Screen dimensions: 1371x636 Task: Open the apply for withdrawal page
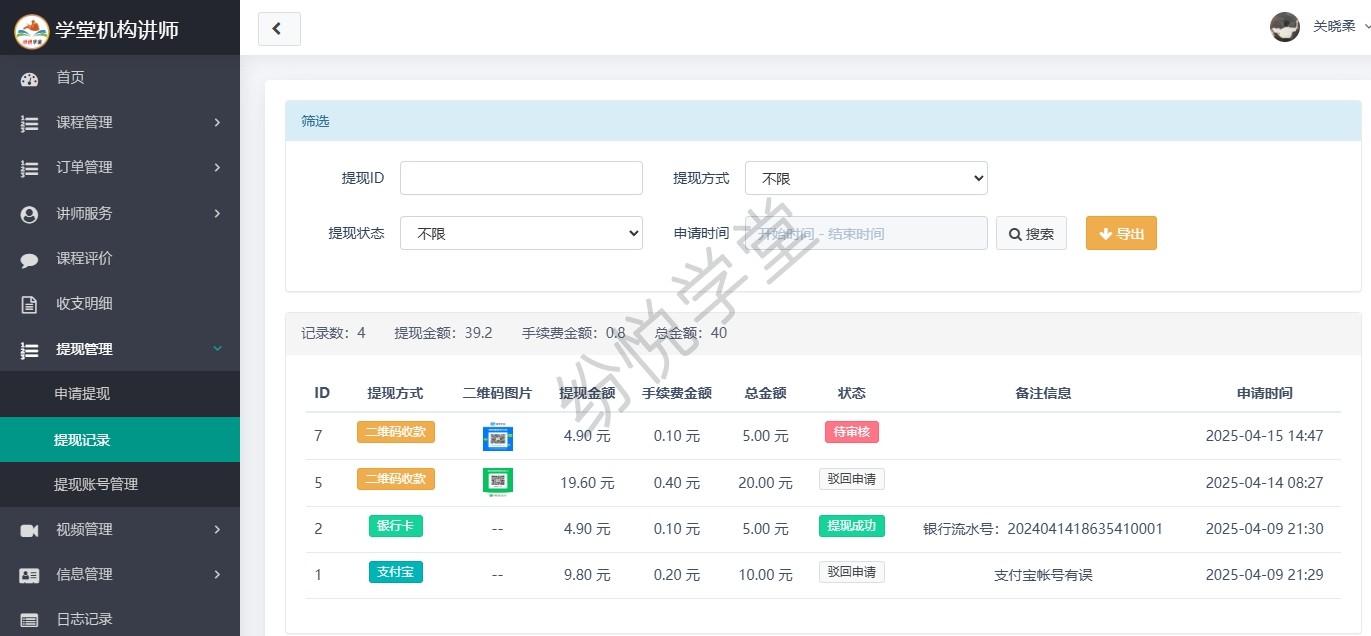(82, 394)
